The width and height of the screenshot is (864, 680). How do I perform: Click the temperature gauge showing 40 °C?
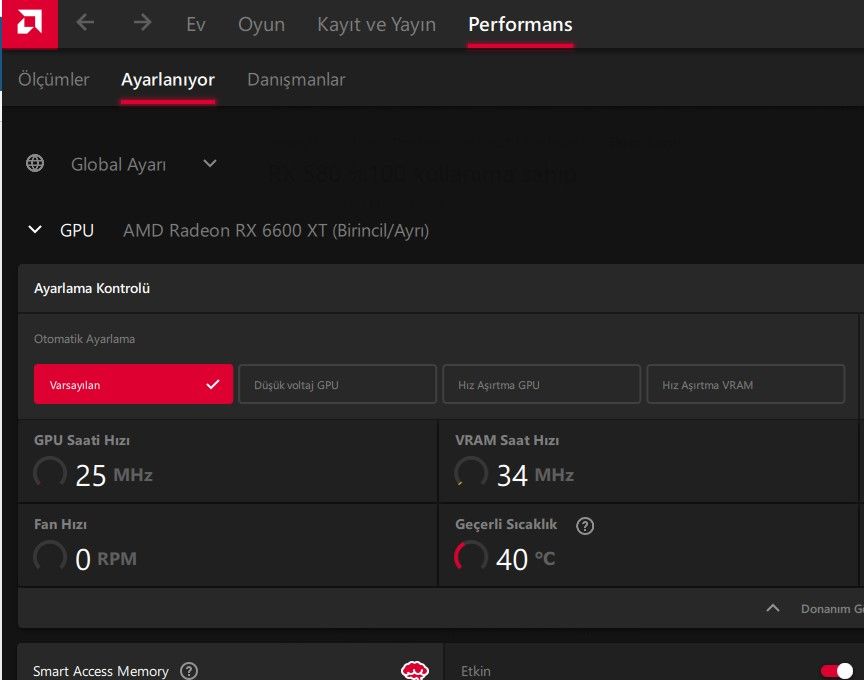click(471, 557)
